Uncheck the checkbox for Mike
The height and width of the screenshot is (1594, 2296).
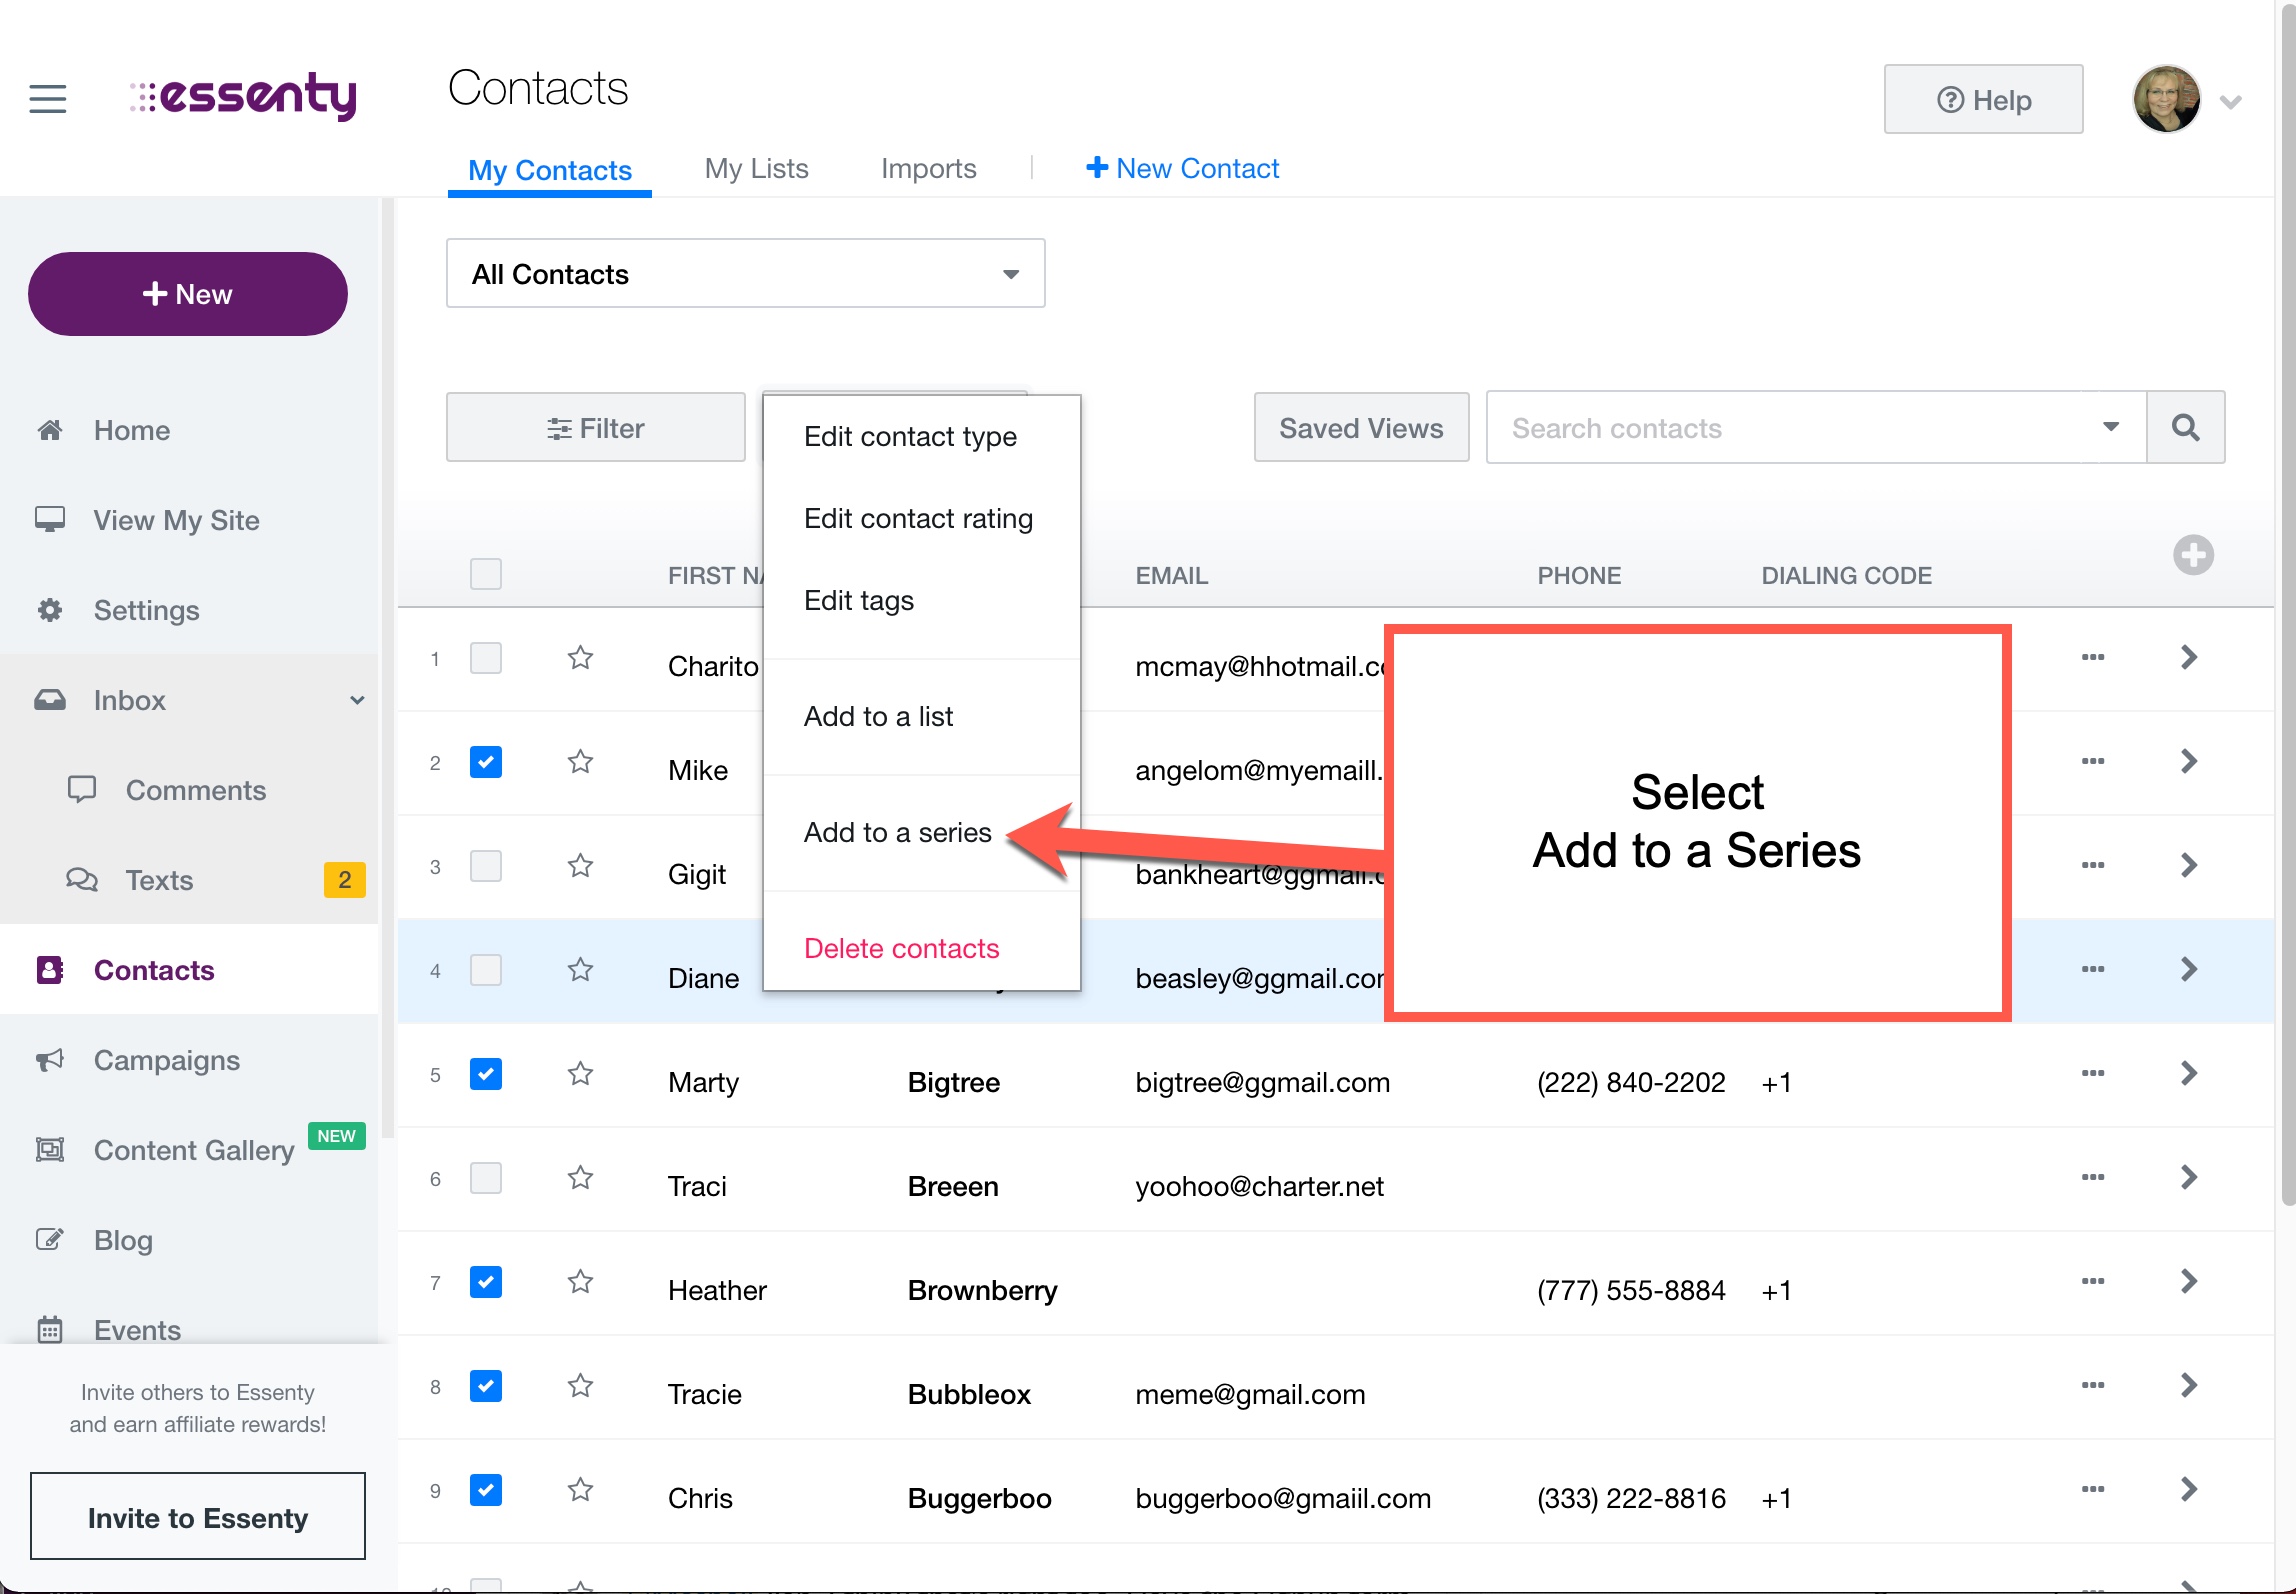486,762
